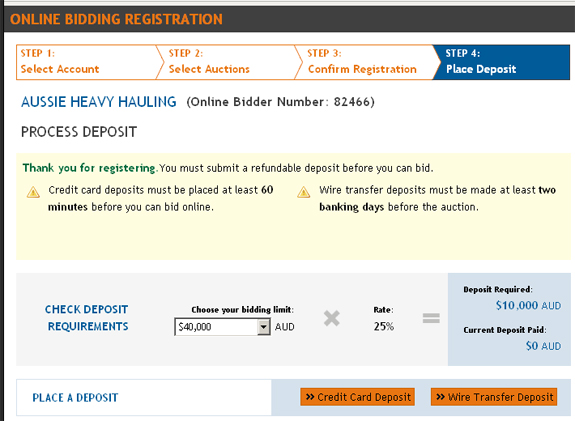Click the Online Bidder Number 82466 text

pyautogui.click(x=281, y=102)
